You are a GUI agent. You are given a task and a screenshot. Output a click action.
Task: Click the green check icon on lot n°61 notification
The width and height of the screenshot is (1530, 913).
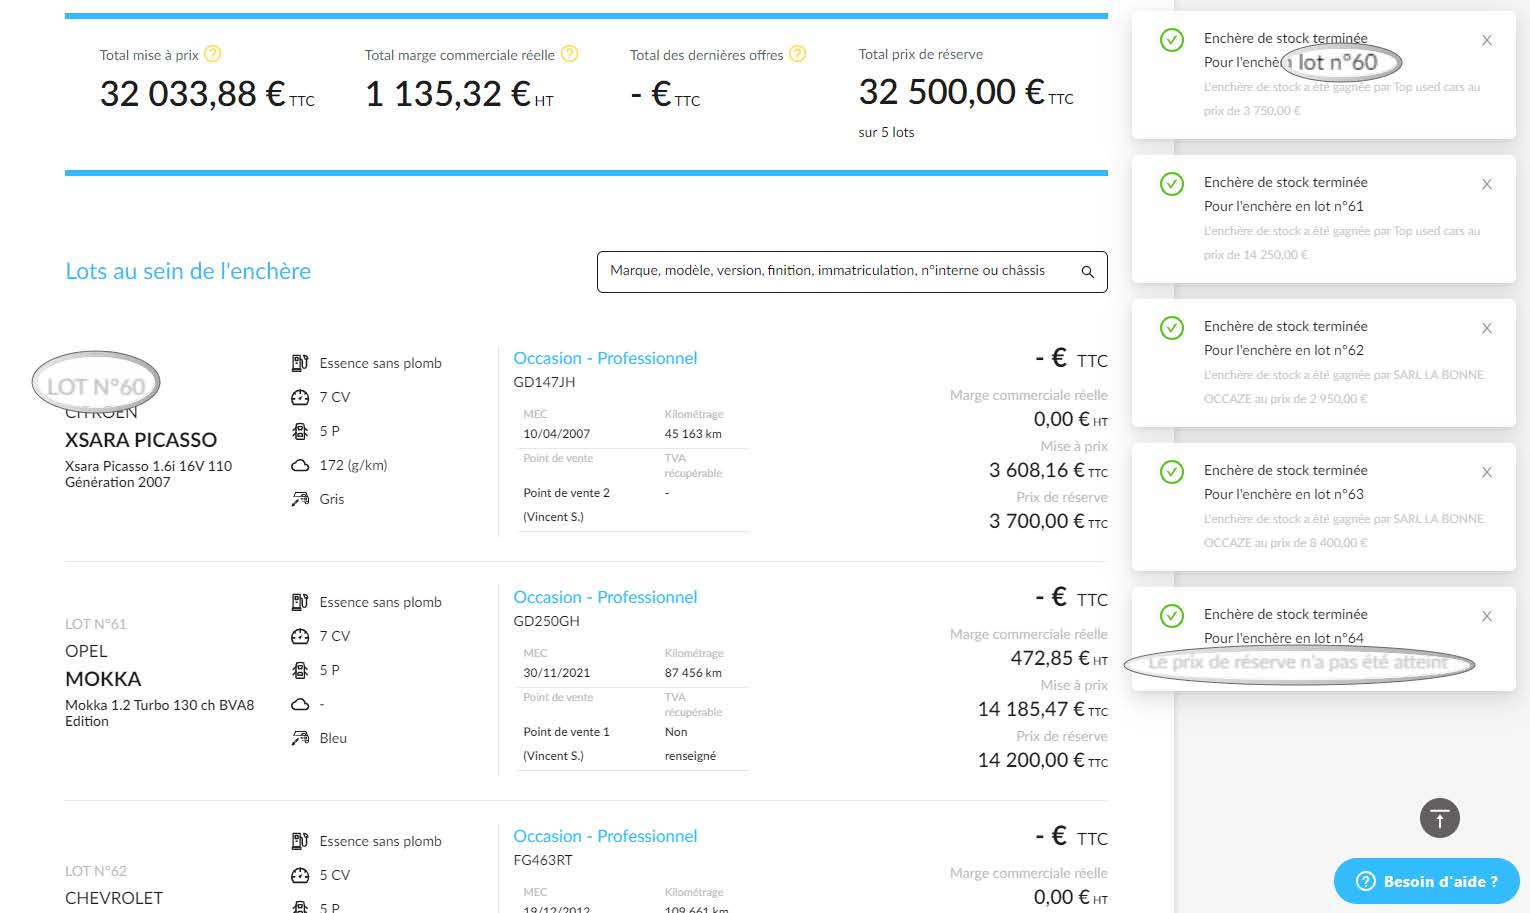click(x=1172, y=184)
